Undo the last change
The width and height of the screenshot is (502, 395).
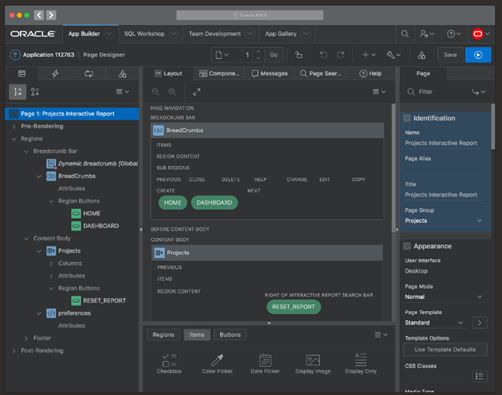click(x=323, y=55)
